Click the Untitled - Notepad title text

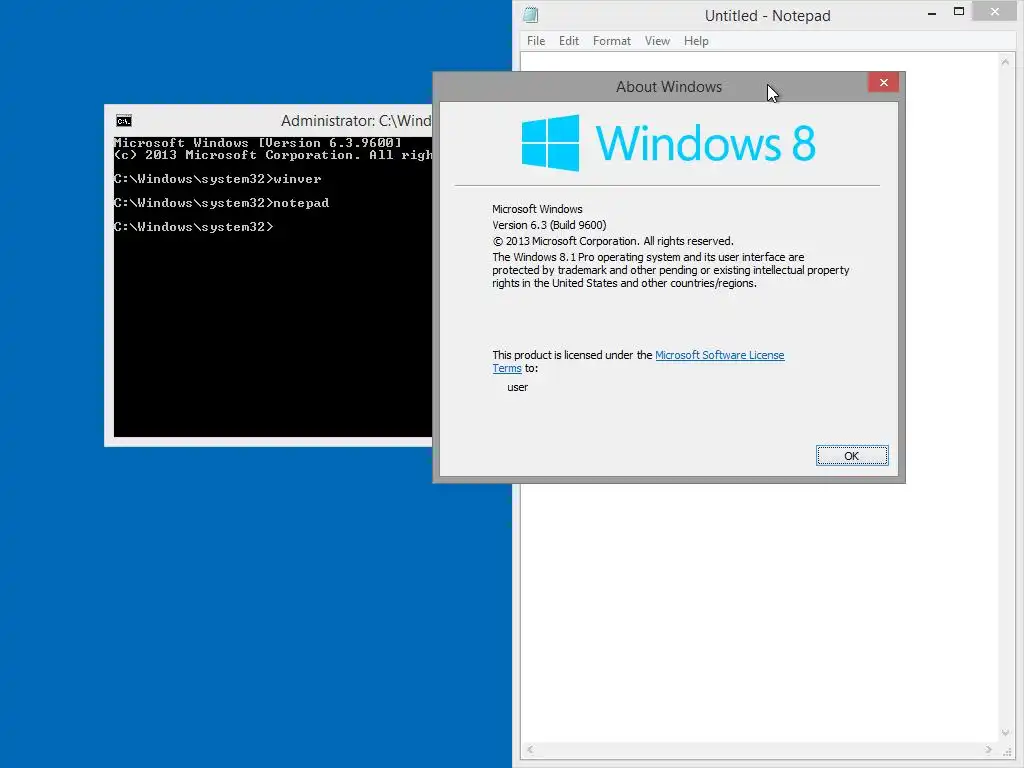[x=767, y=16]
